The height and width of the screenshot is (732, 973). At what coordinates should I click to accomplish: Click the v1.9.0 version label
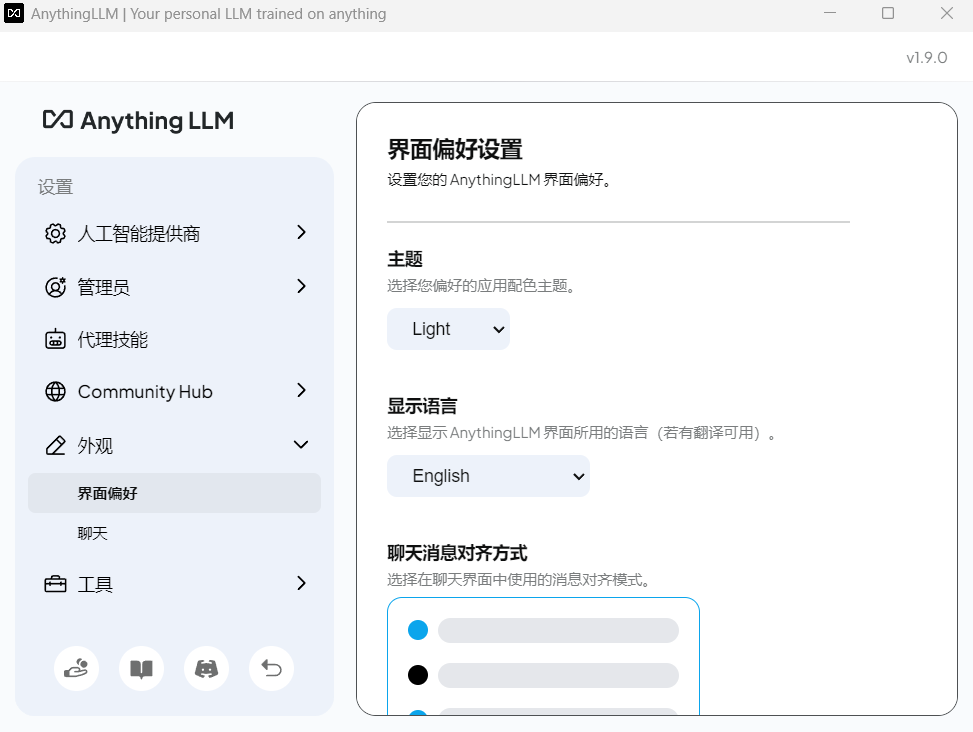pyautogui.click(x=925, y=57)
